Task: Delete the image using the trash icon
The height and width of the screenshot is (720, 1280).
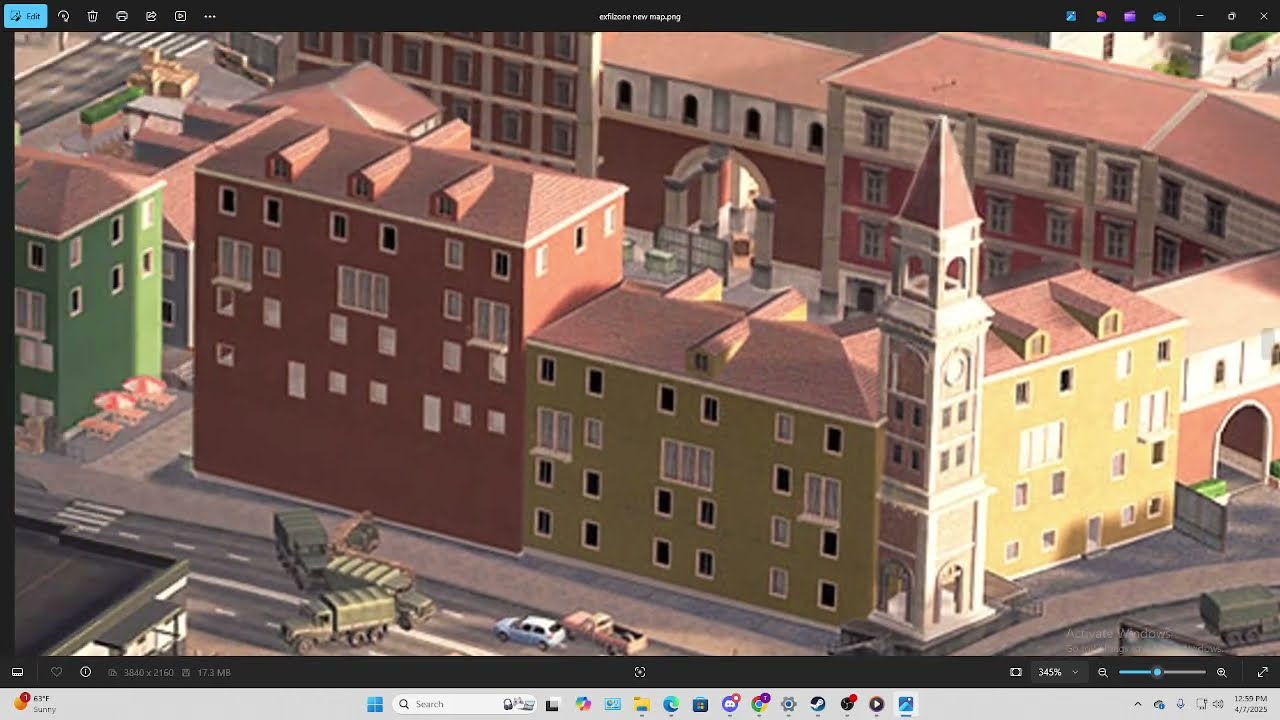Action: tap(93, 16)
